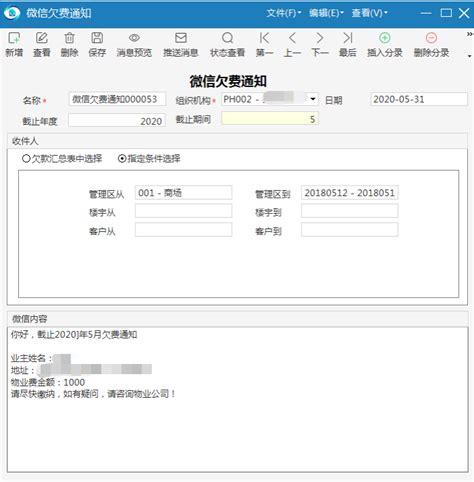
Task: Click the 楼宇从 empty input field
Action: point(183,211)
